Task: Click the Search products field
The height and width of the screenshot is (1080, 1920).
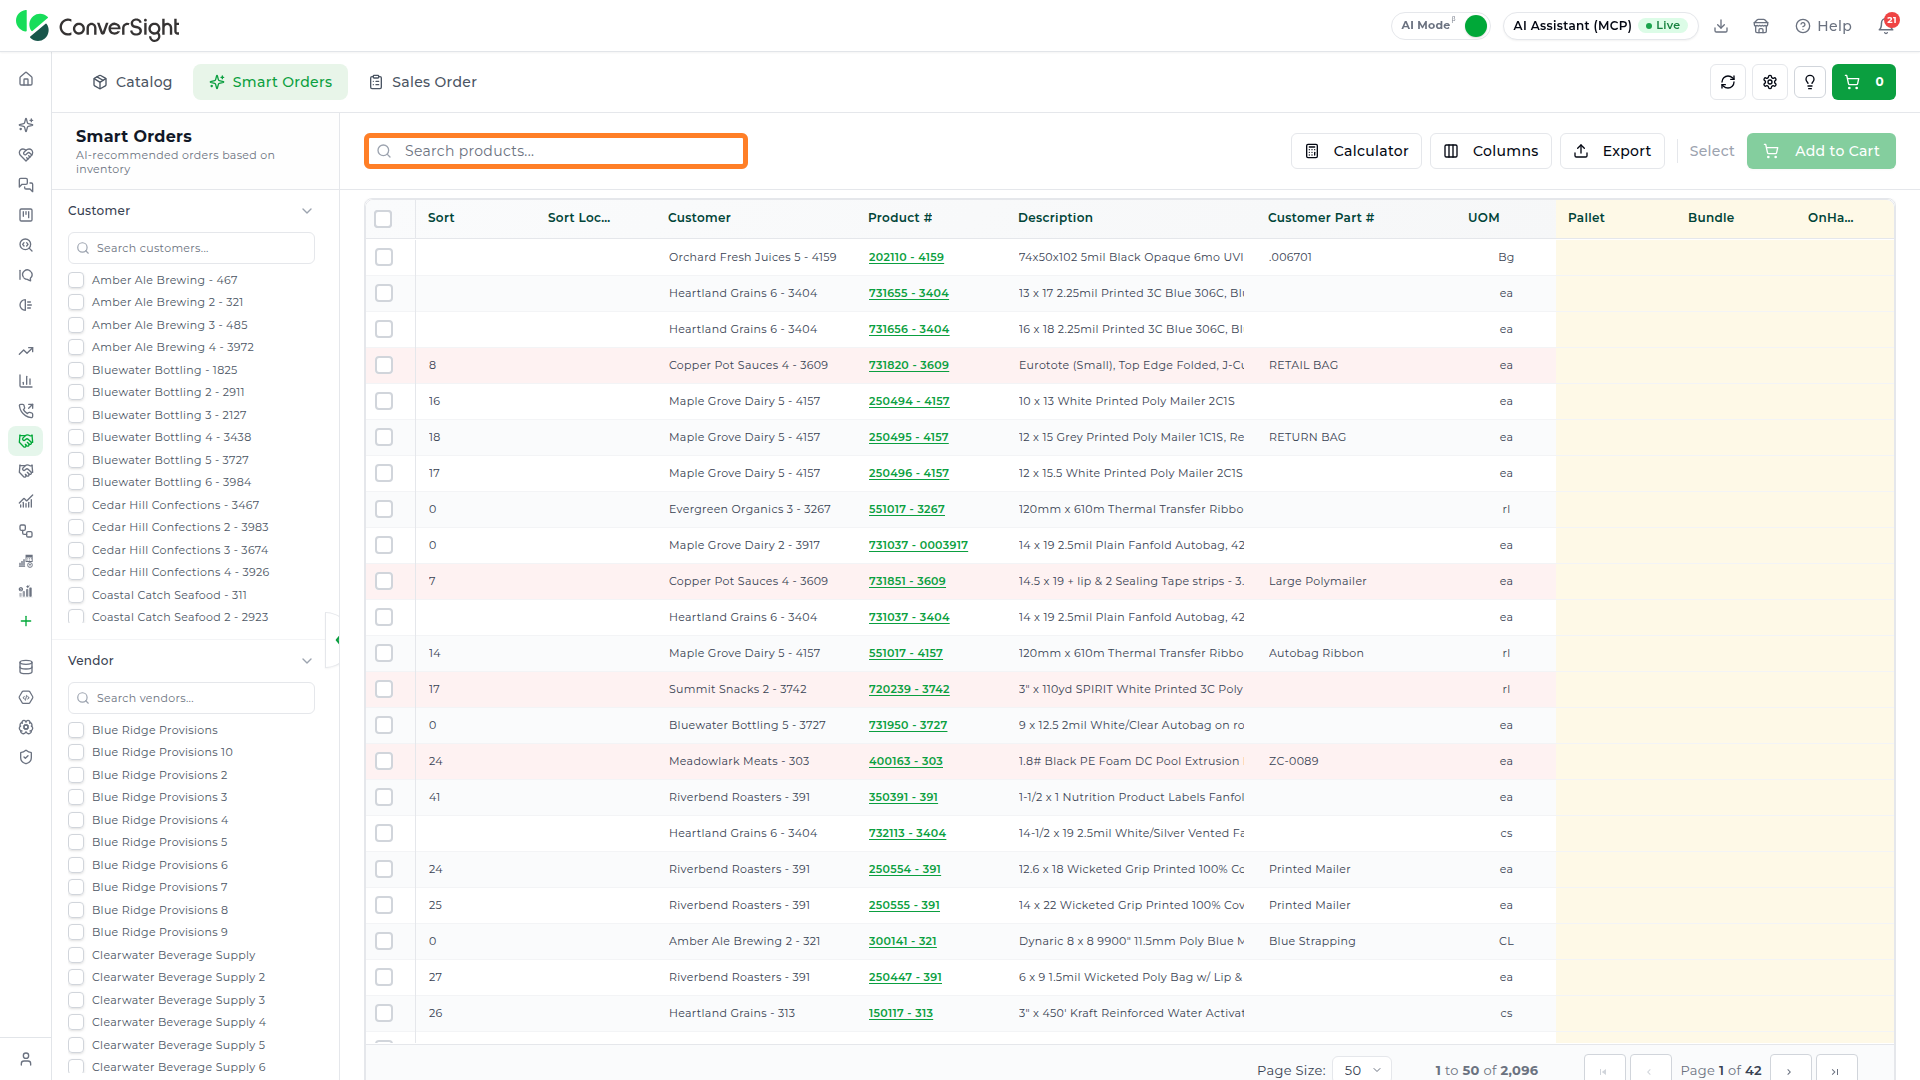Action: click(x=556, y=151)
